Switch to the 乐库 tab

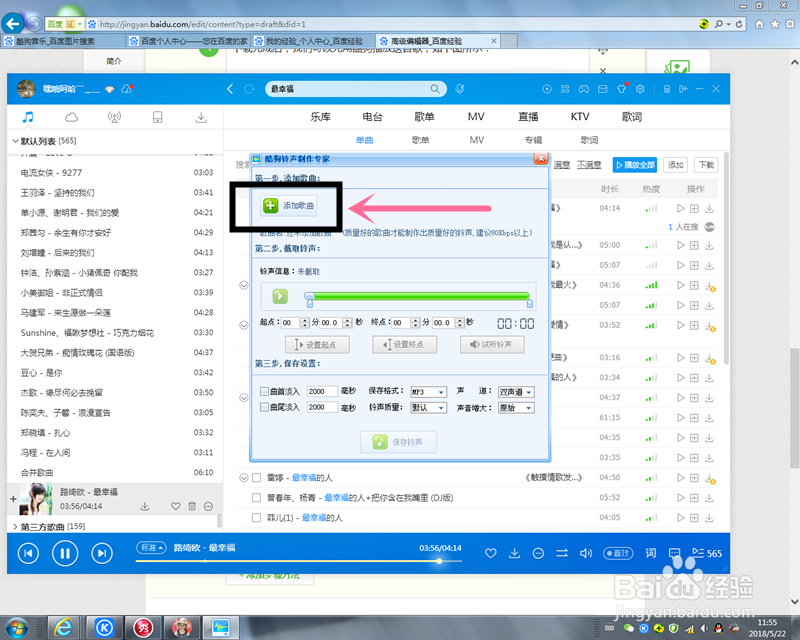click(x=320, y=117)
